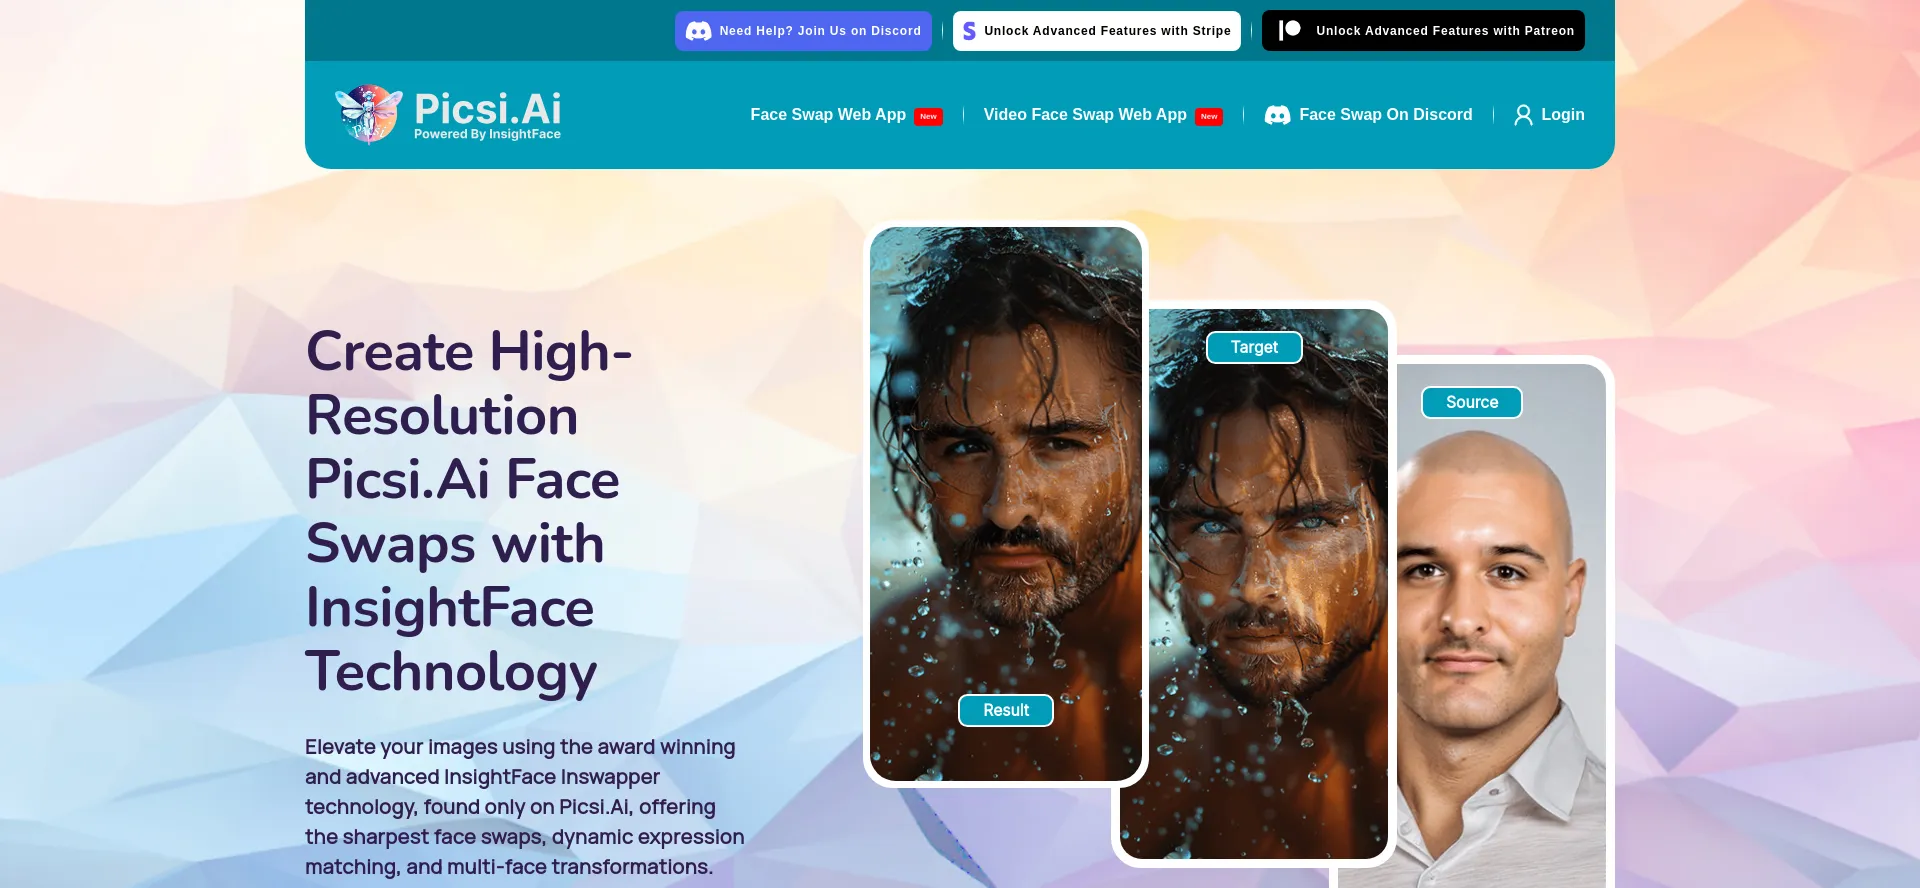Click the user profile icon near Login
Image resolution: width=1920 pixels, height=888 pixels.
click(x=1523, y=115)
